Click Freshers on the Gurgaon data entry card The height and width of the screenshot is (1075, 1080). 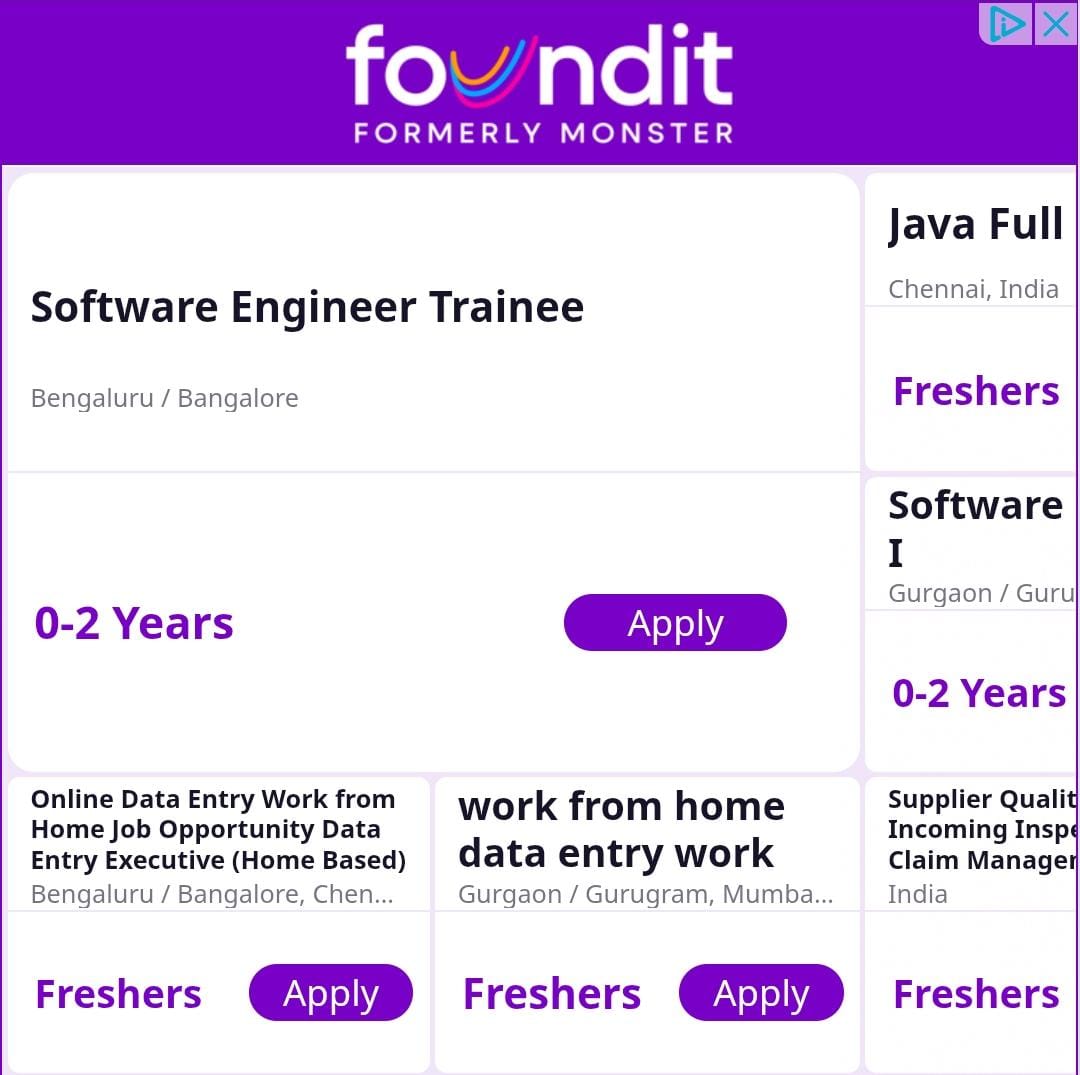(552, 994)
